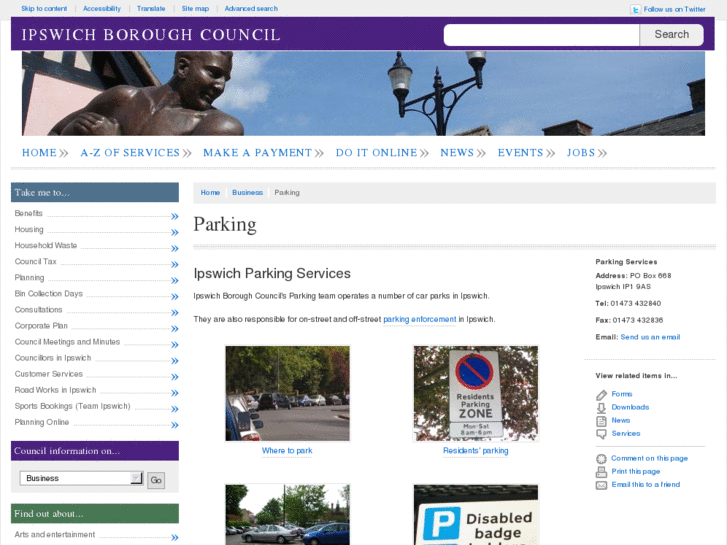
Task: Click the Downloads arrow icon
Action: 601,408
